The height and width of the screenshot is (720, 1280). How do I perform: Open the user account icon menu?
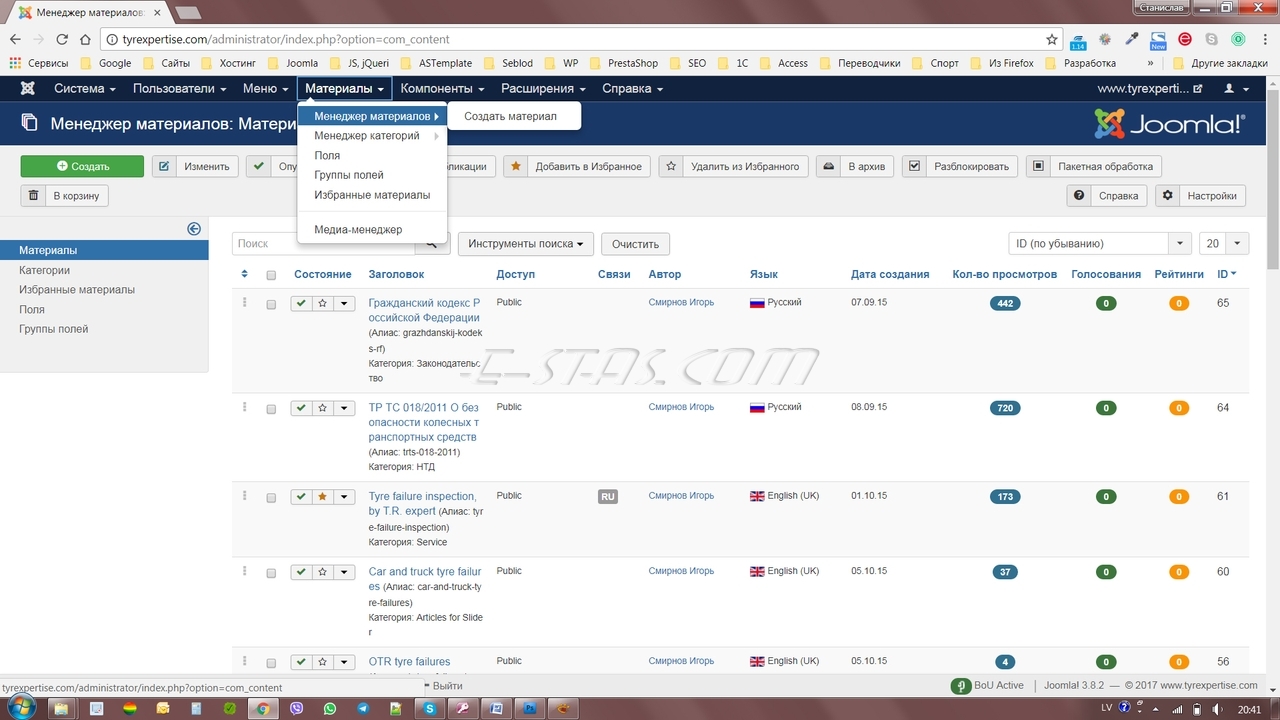coord(1236,88)
